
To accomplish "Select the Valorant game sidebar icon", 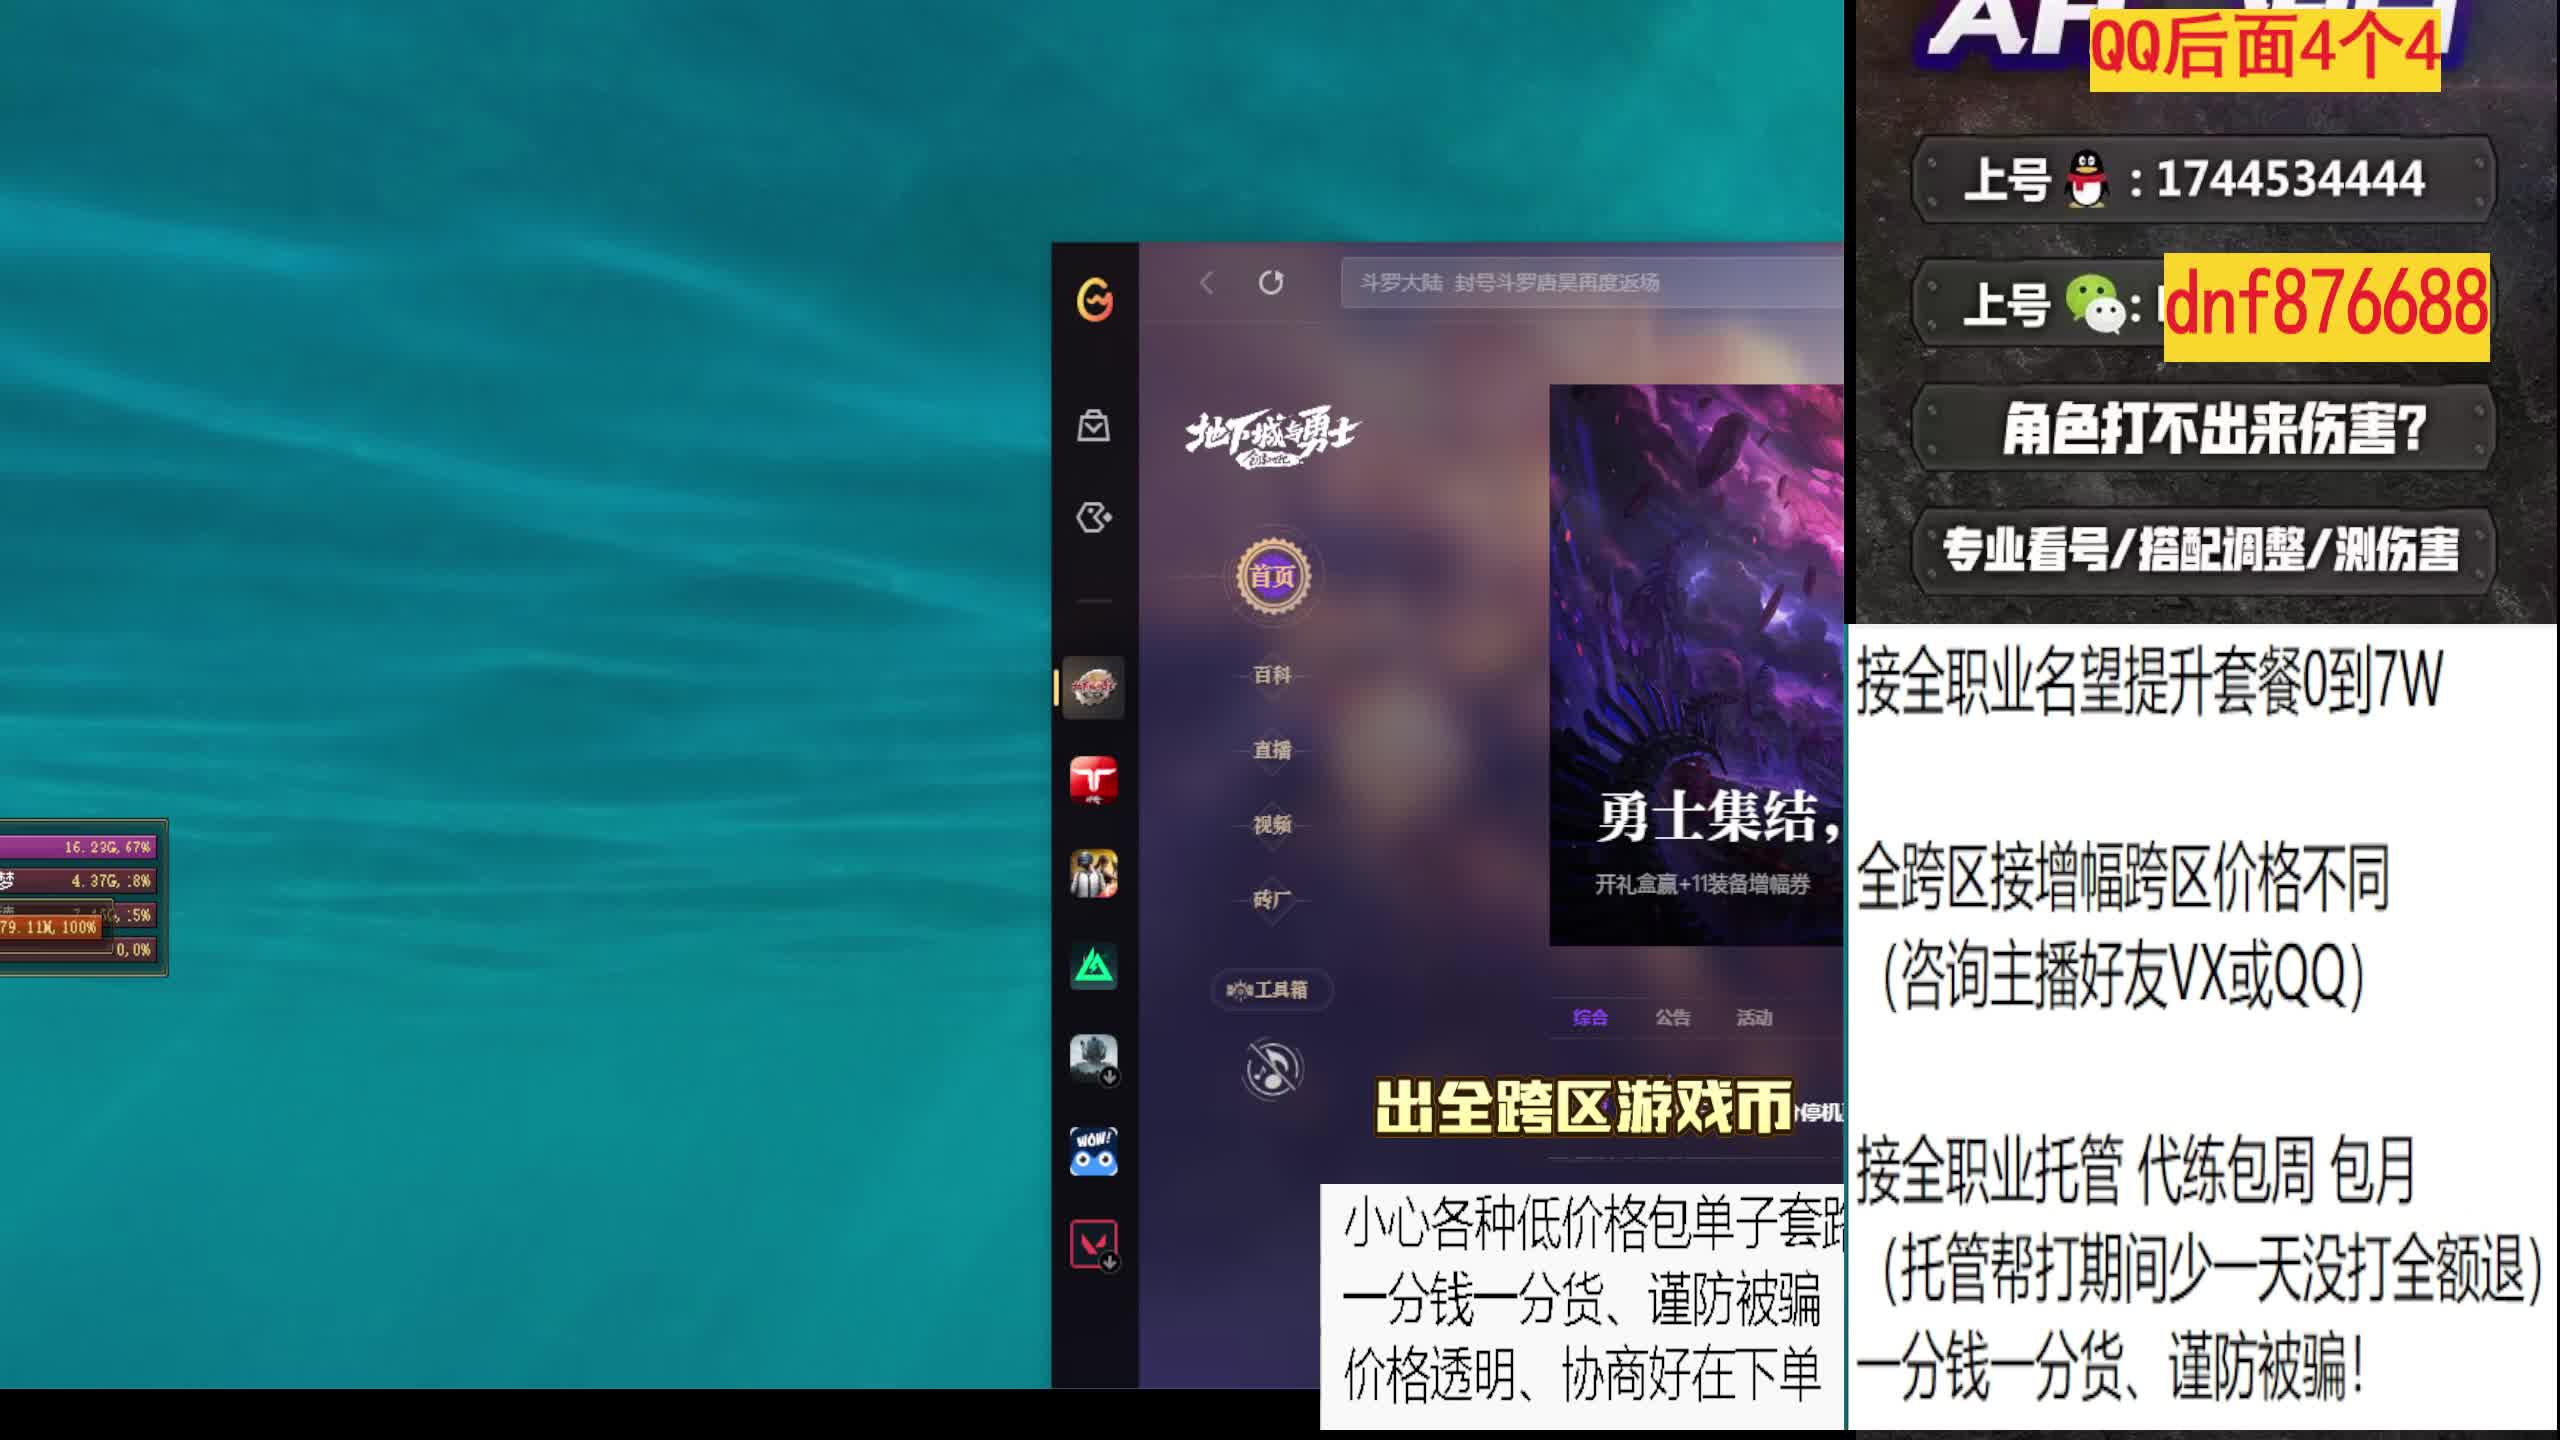I will pos(1093,1244).
